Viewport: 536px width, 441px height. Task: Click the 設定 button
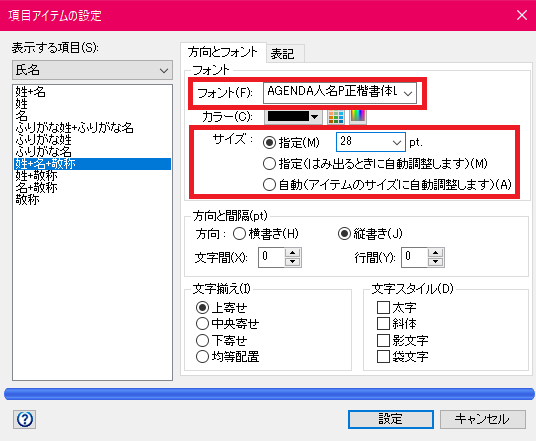pyautogui.click(x=391, y=419)
